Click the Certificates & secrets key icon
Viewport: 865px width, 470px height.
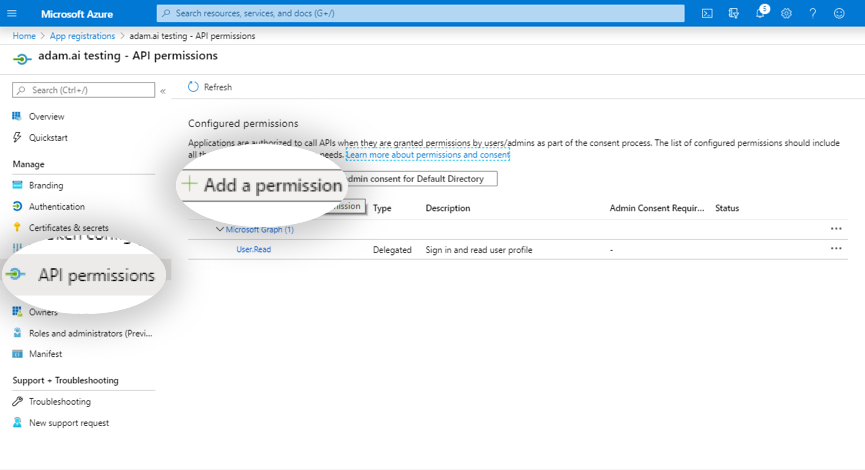pyautogui.click(x=17, y=227)
